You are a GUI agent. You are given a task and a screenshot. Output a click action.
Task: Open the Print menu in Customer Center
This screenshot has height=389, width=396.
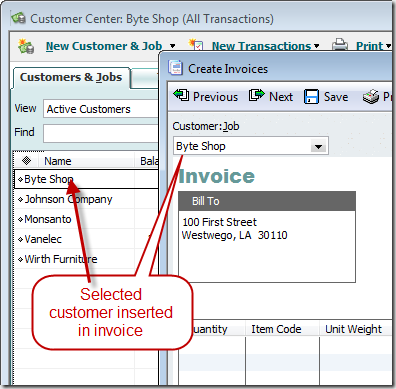(x=369, y=46)
